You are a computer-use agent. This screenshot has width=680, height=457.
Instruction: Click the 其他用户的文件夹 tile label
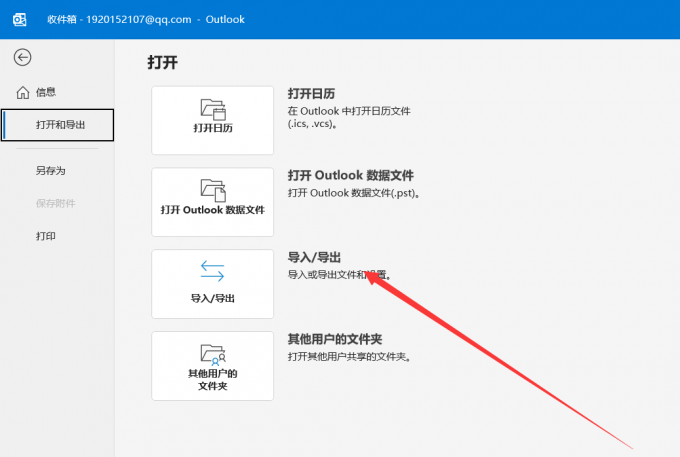pos(212,379)
